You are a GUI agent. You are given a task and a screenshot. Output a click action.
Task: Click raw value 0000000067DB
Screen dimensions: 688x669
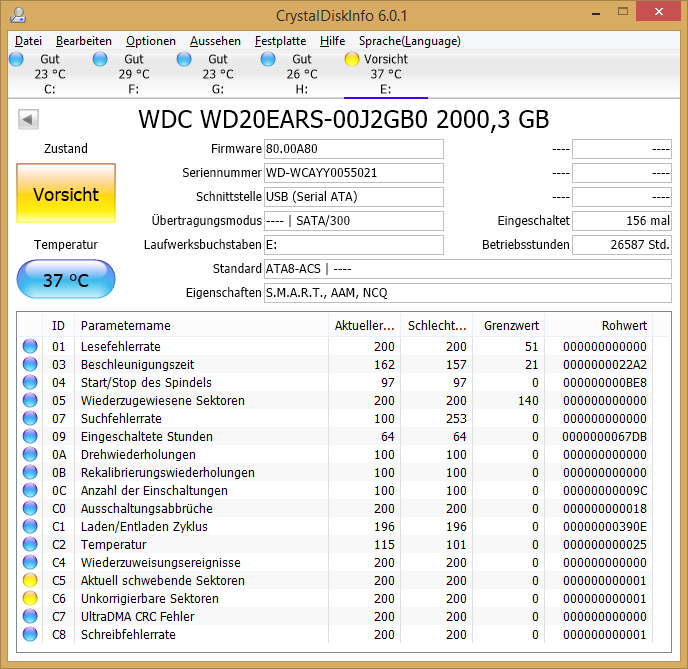click(605, 436)
